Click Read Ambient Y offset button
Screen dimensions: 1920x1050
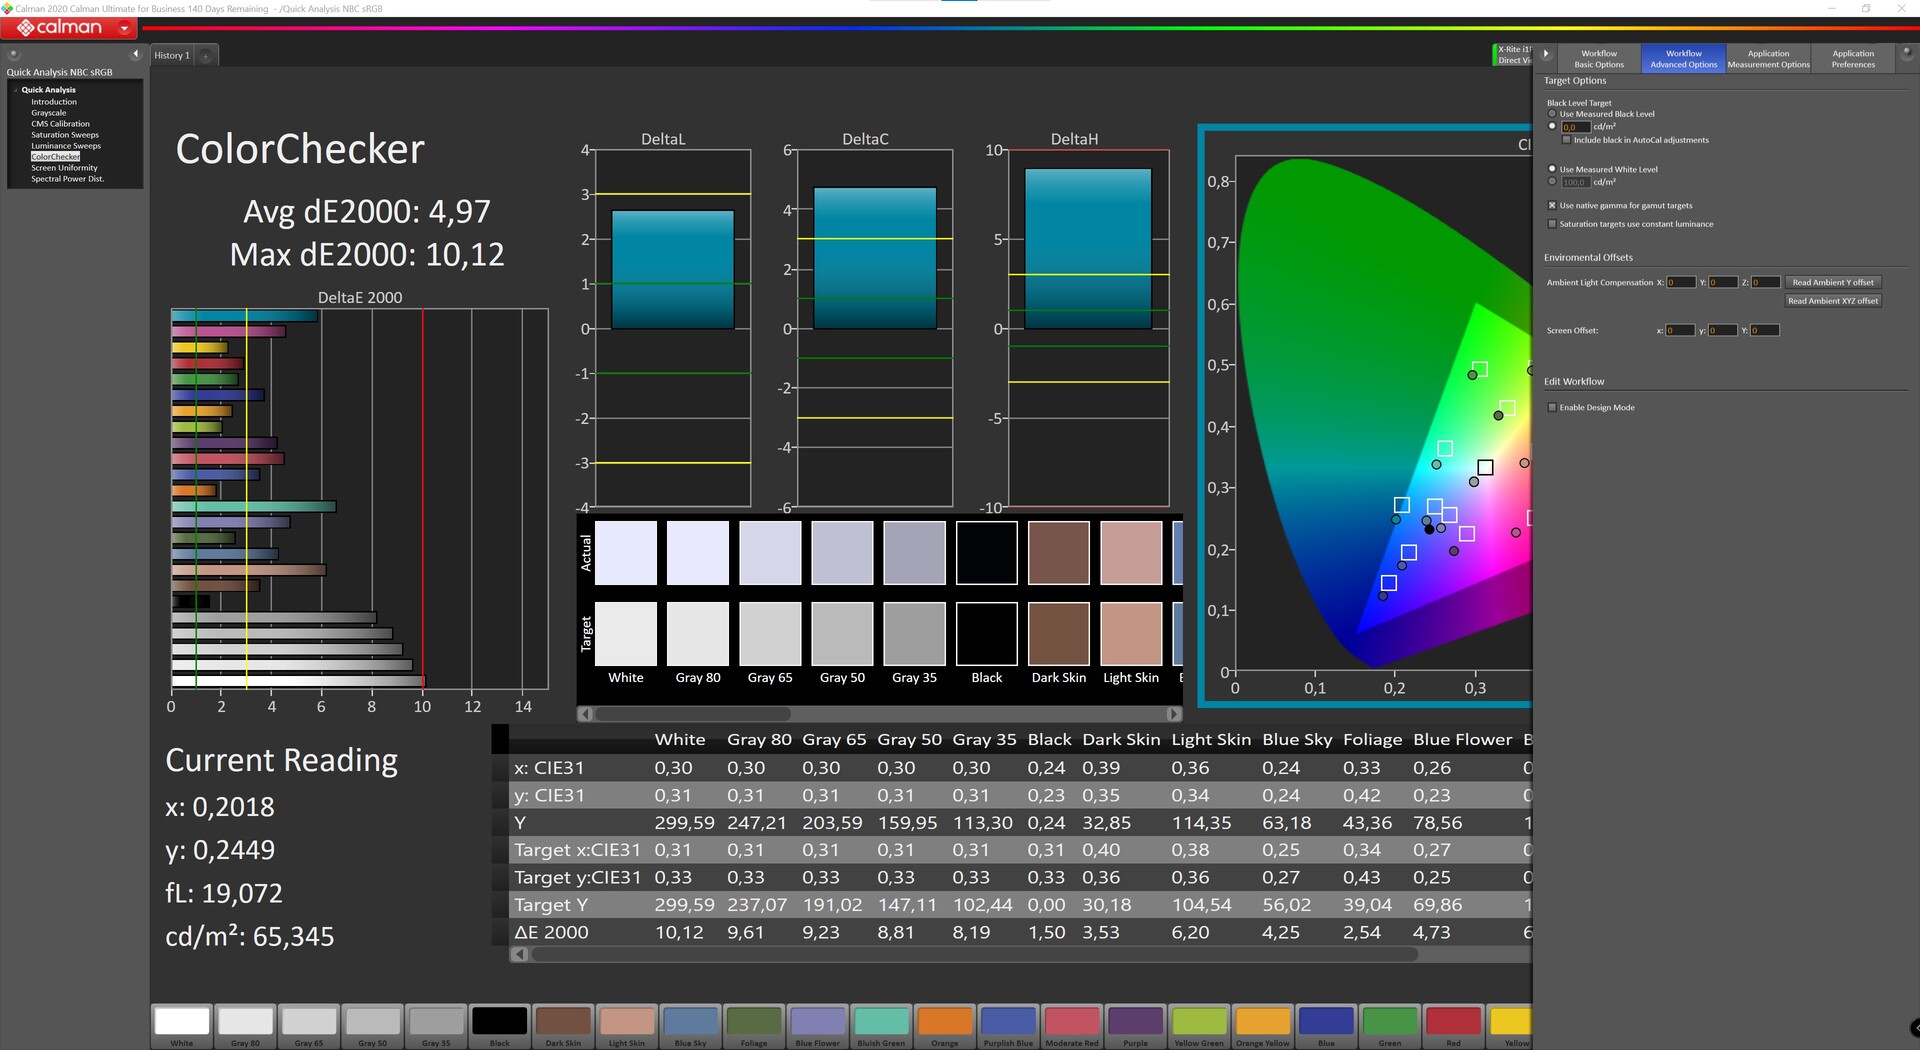click(x=1832, y=282)
